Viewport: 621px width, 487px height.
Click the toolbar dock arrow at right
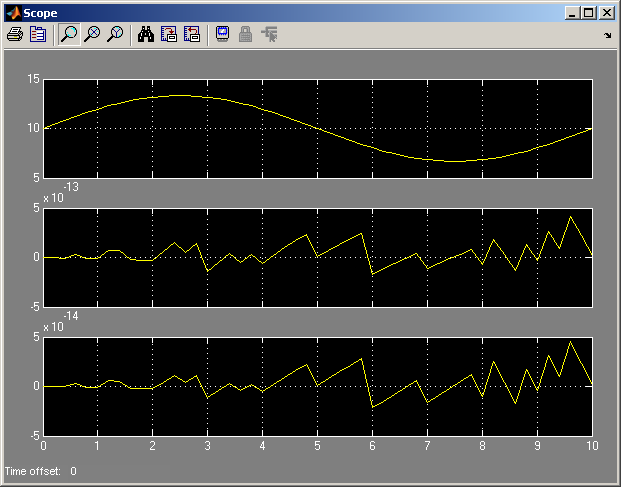(608, 36)
